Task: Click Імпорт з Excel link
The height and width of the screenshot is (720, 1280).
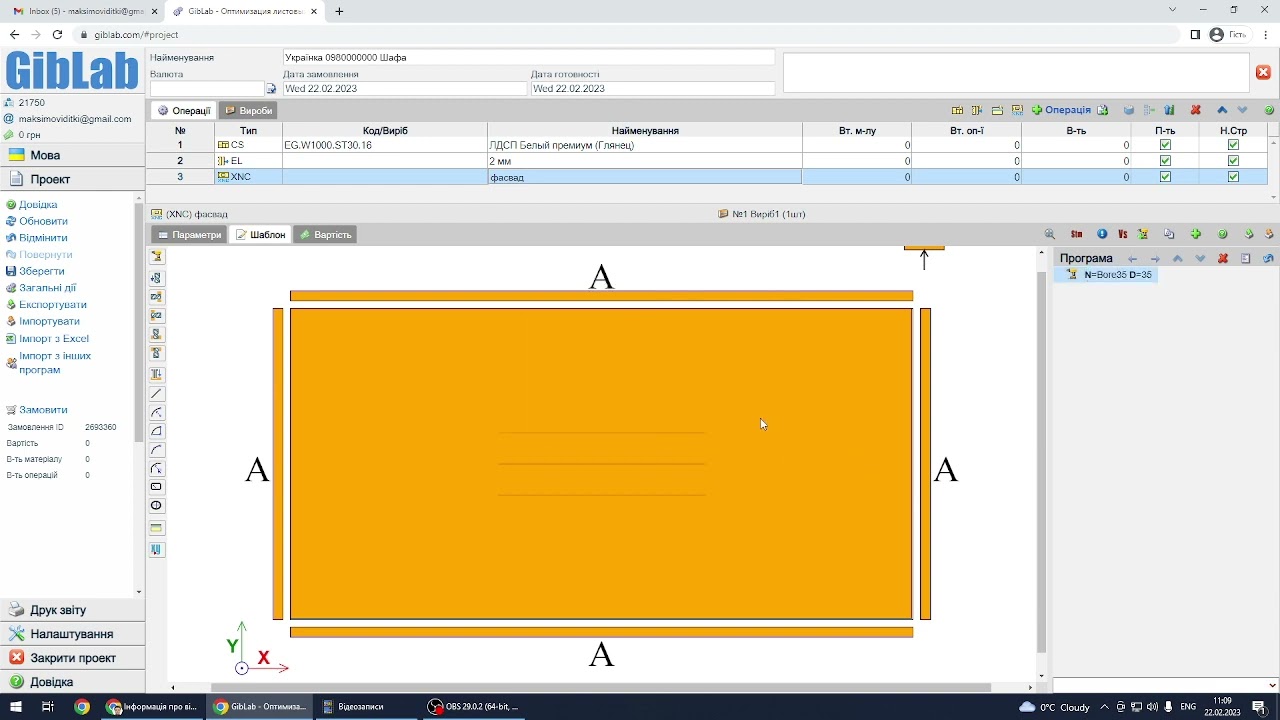Action: (54, 338)
